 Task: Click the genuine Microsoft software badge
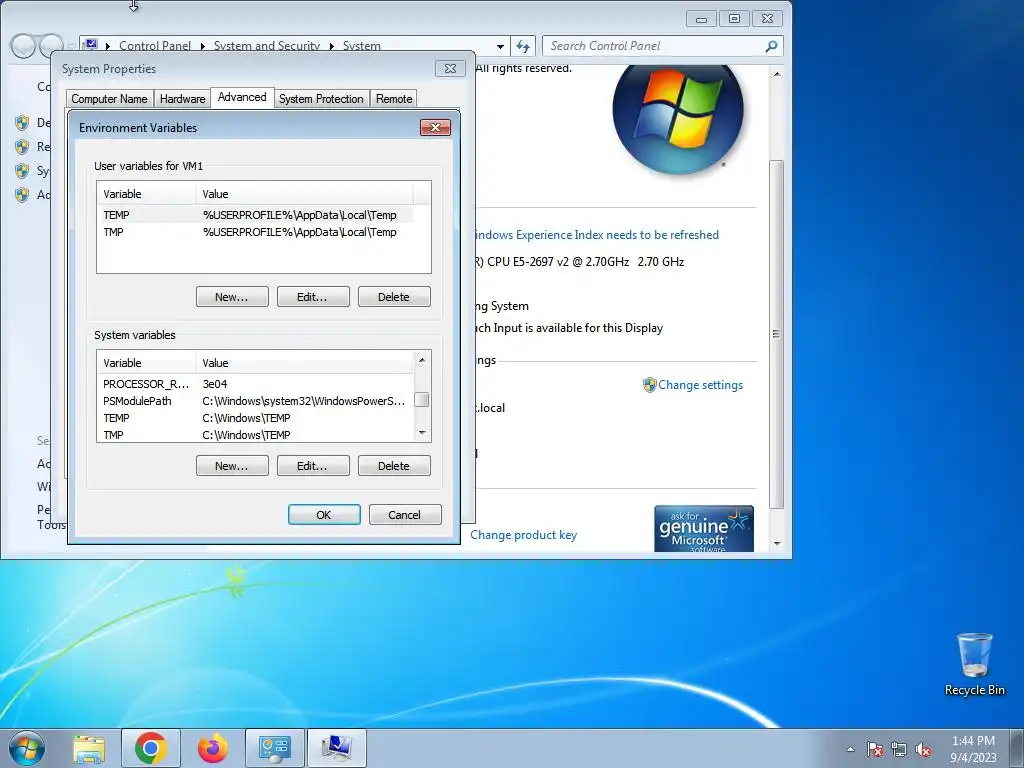tap(704, 528)
